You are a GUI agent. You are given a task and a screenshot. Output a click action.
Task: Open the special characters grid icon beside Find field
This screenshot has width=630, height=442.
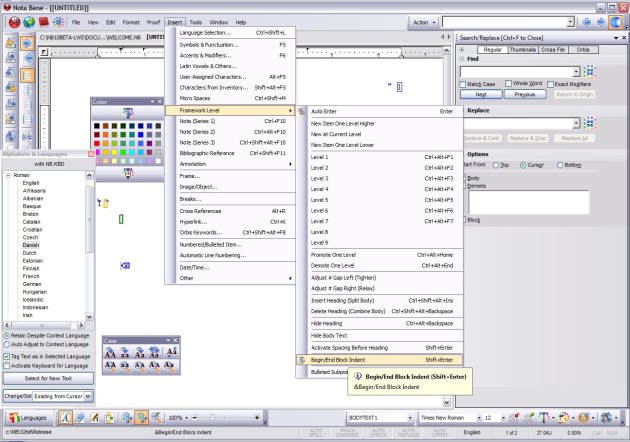click(x=589, y=72)
